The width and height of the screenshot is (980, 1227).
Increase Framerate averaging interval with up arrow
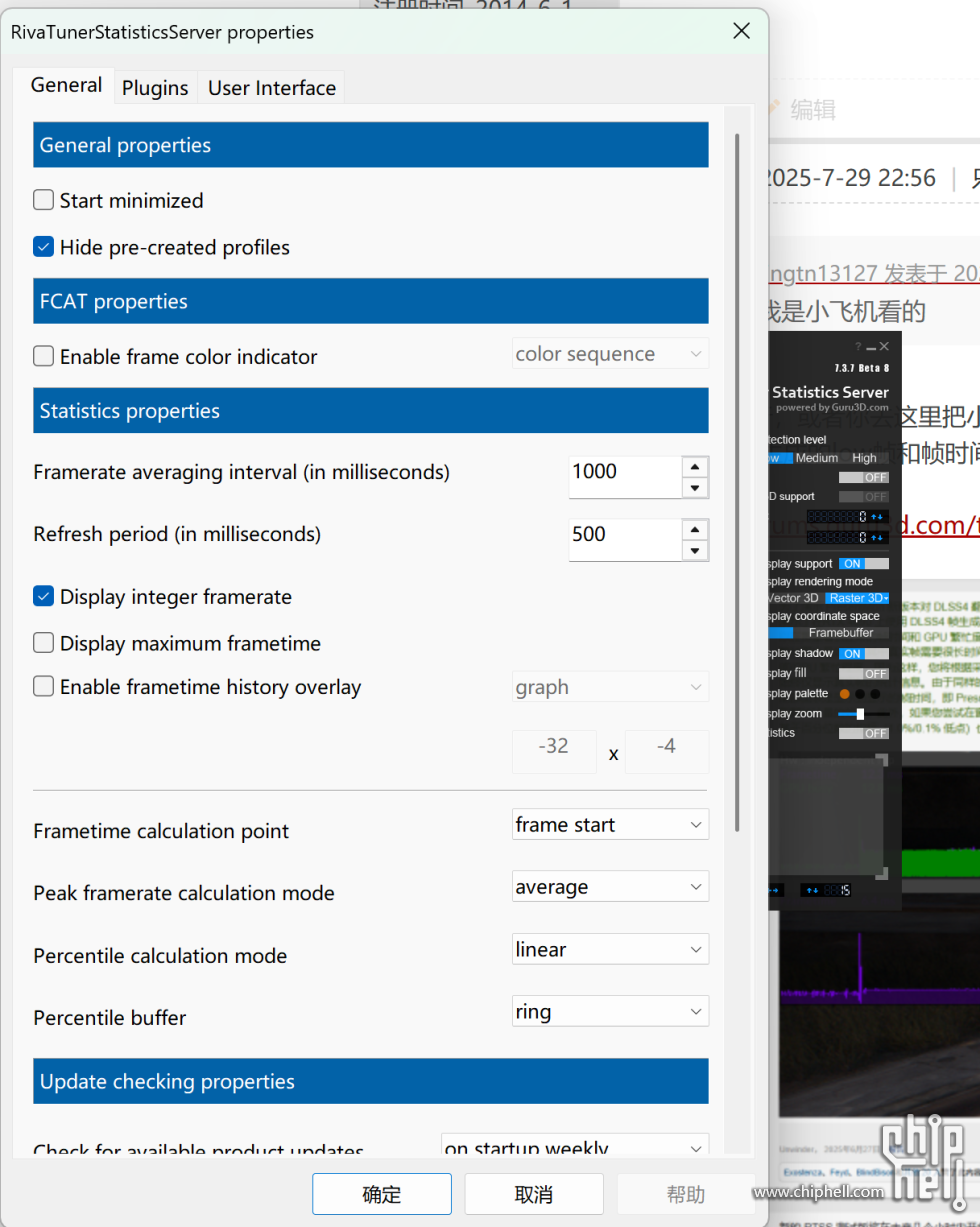click(695, 467)
